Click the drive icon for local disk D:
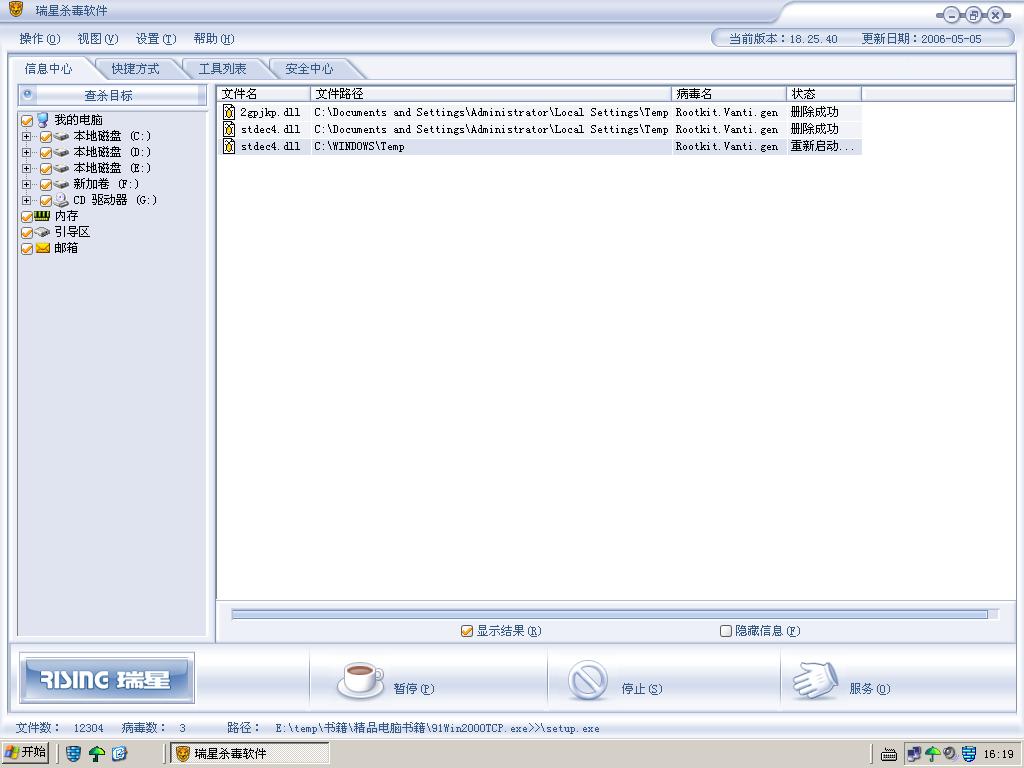The image size is (1024, 768). point(61,152)
